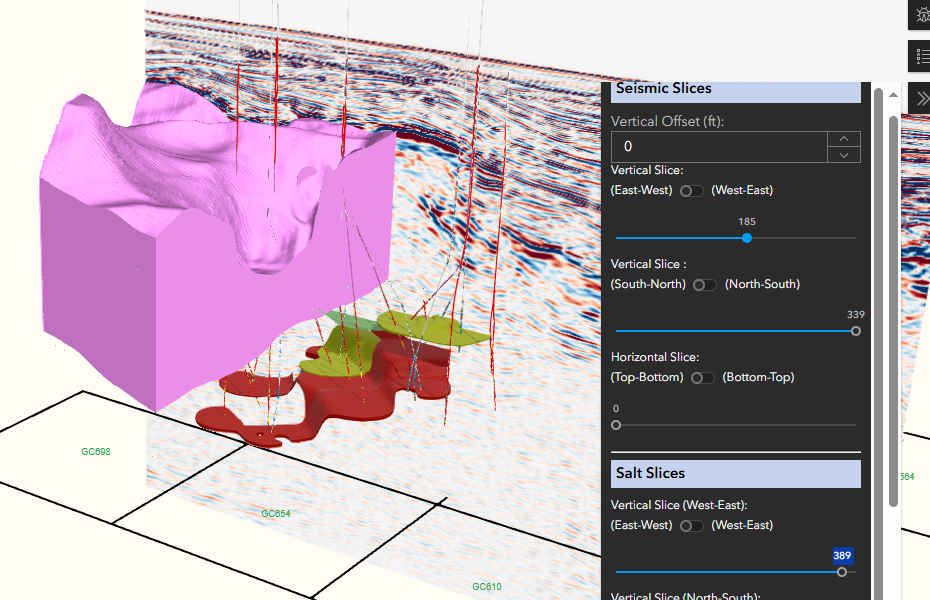Click the vertical slice slider handle at 185
This screenshot has width=930, height=600.
pyautogui.click(x=746, y=238)
